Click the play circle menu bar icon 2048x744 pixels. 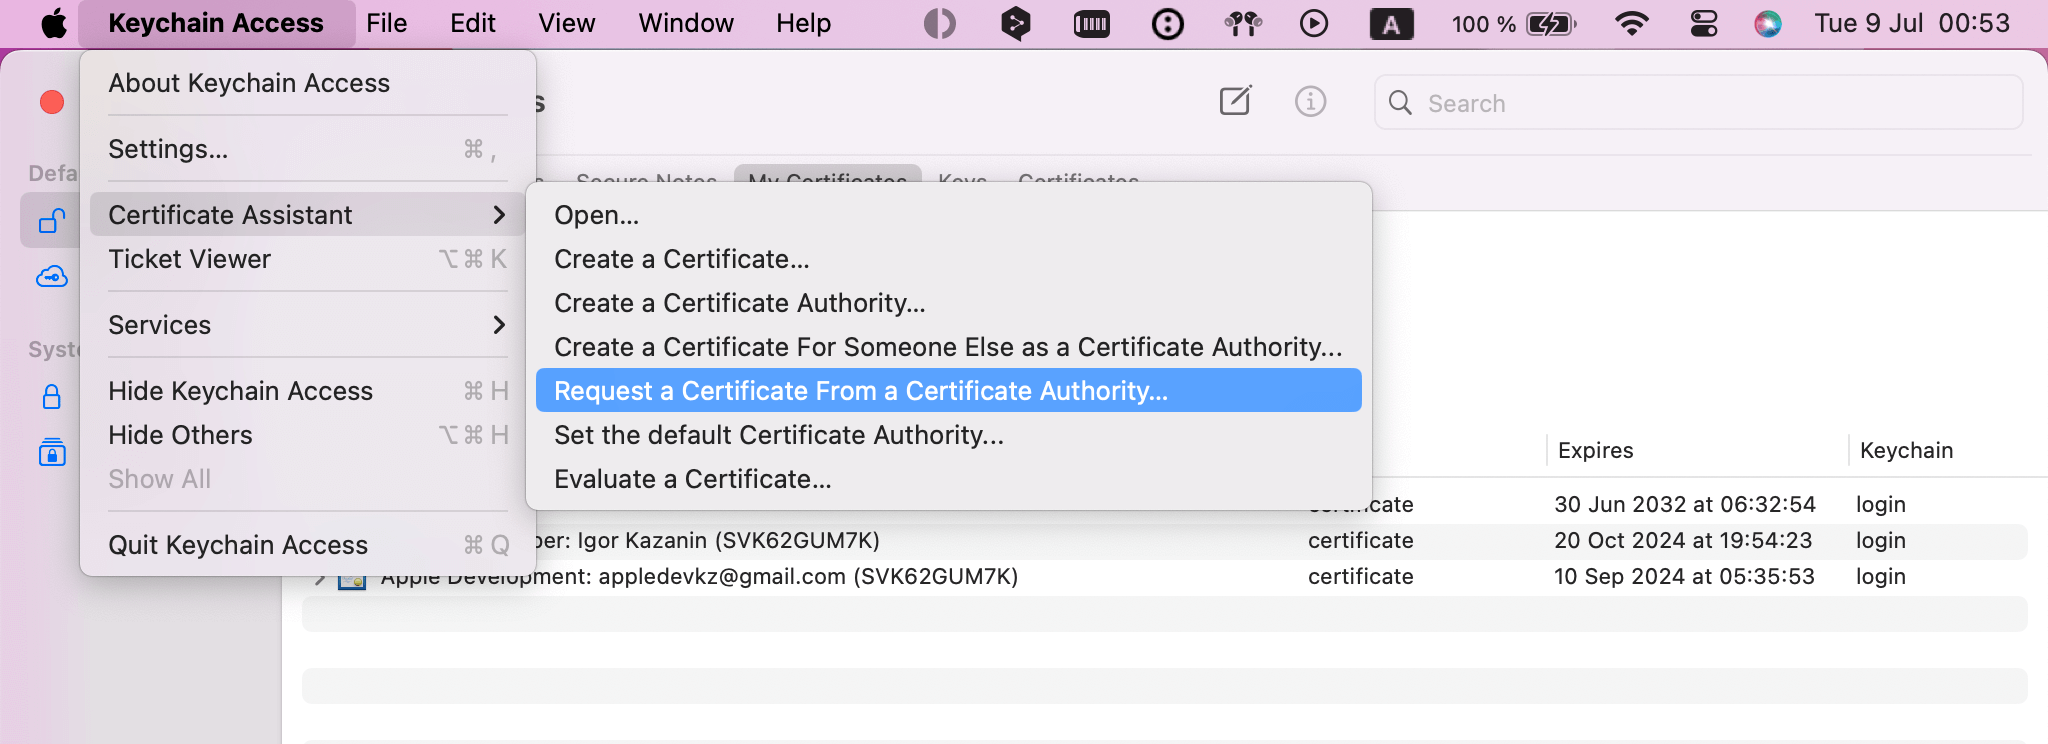[x=1314, y=23]
